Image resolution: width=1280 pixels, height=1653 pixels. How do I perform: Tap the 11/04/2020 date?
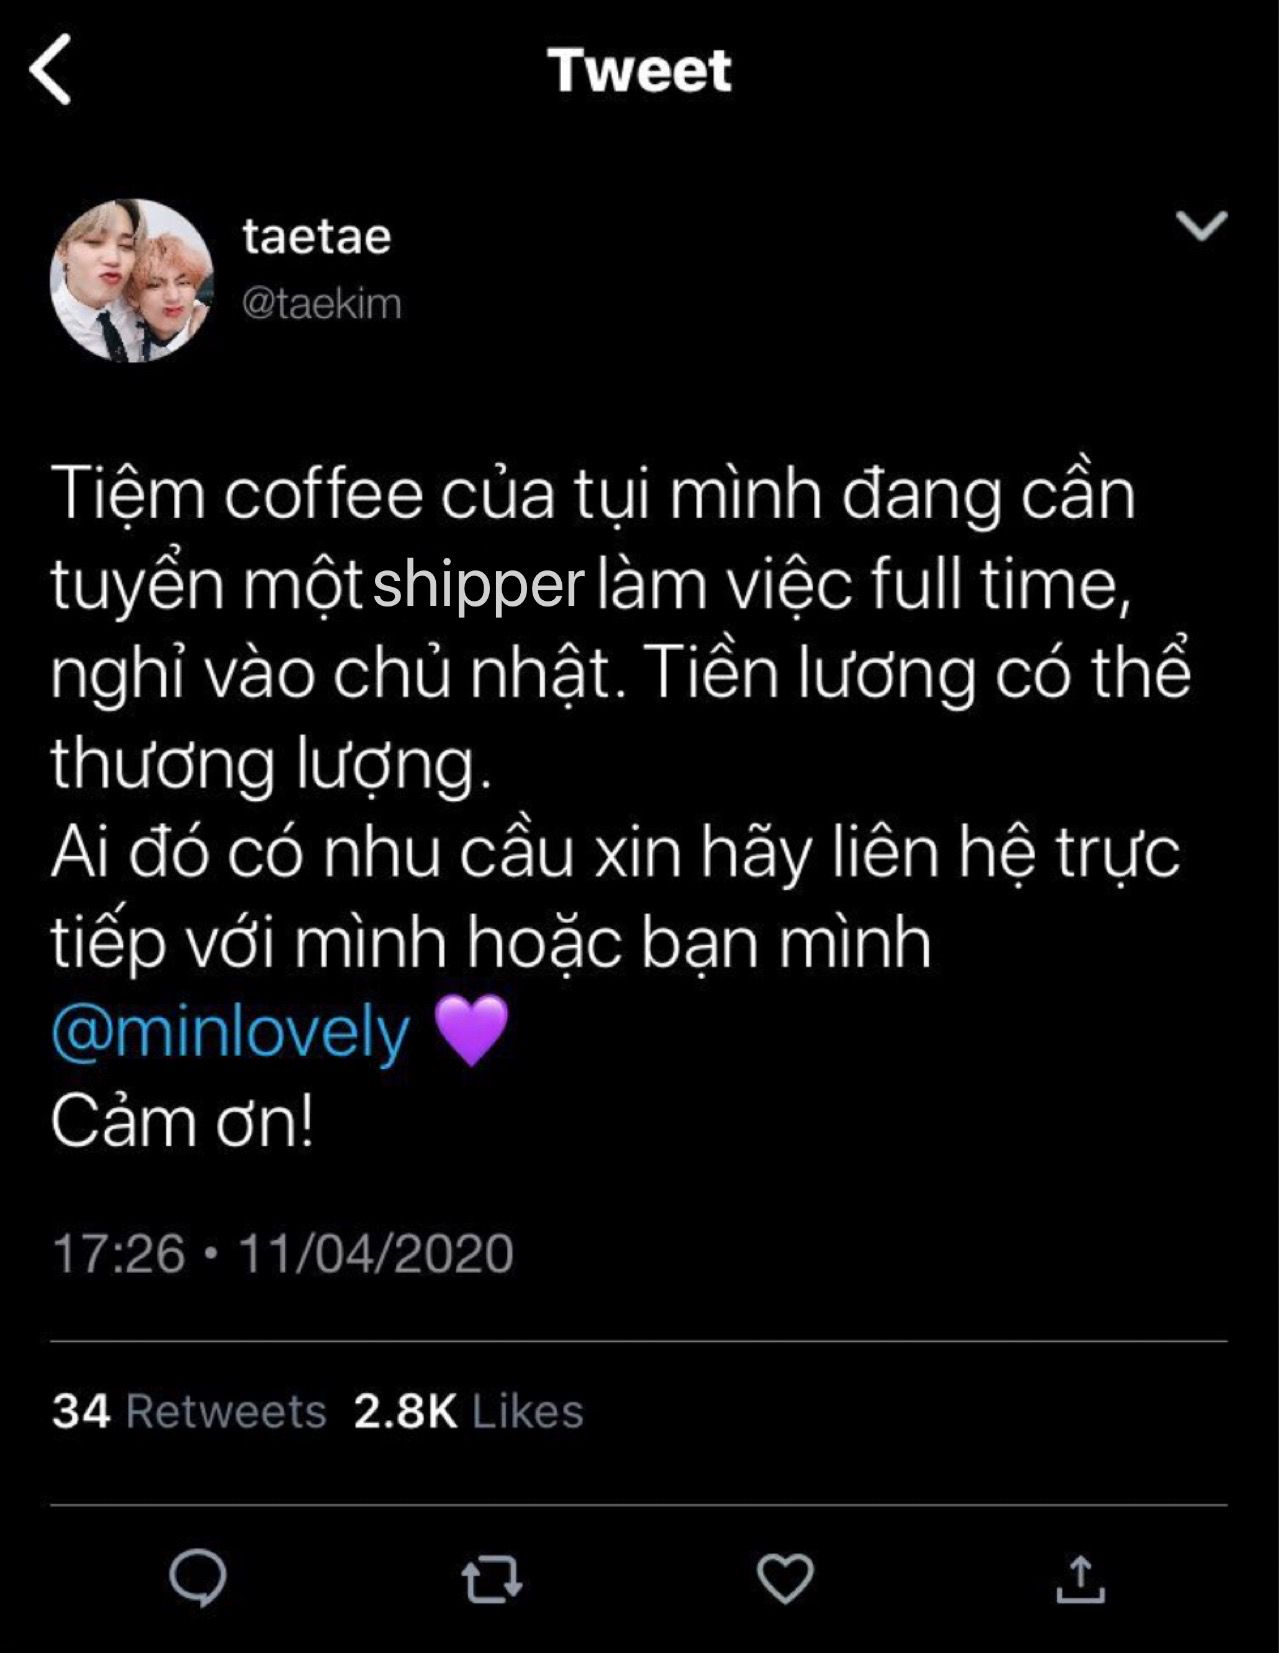(x=375, y=1254)
